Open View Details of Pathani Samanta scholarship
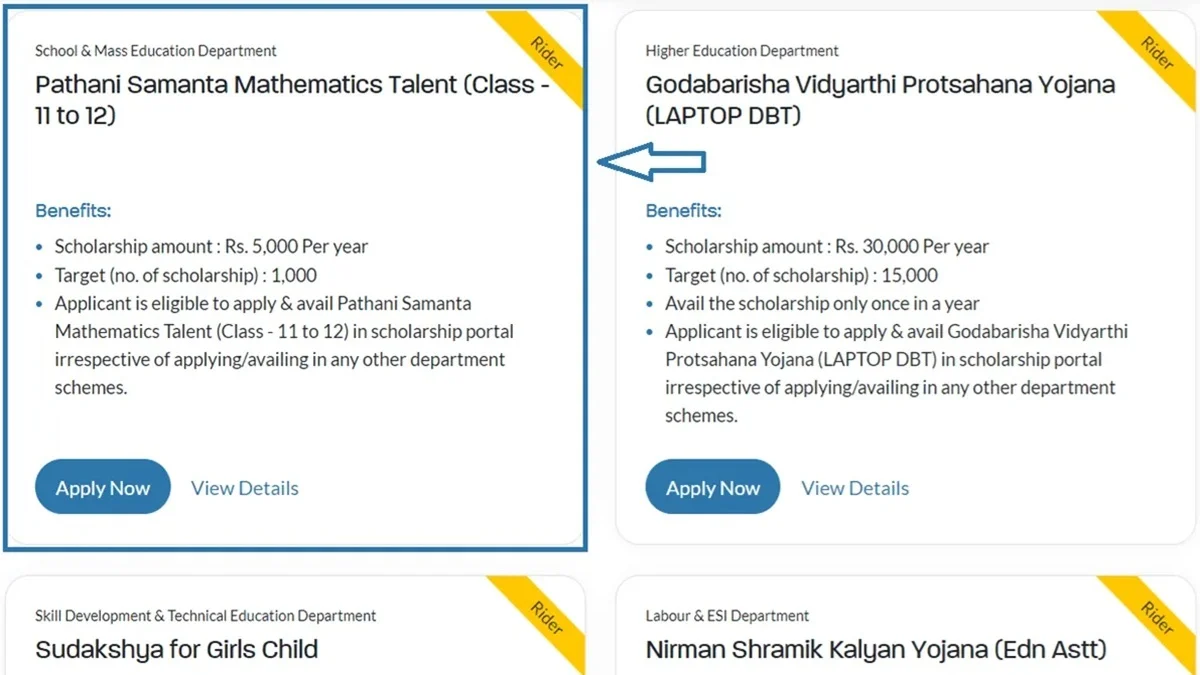The width and height of the screenshot is (1200, 675). click(244, 487)
